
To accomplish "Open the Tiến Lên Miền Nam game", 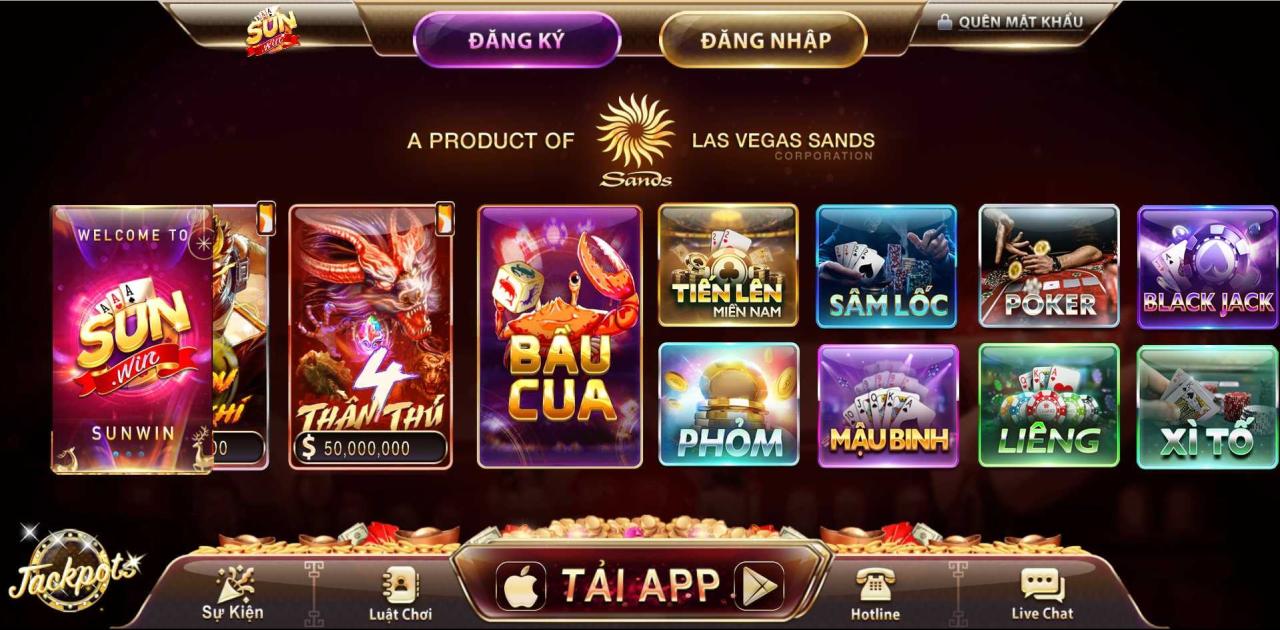I will pos(728,265).
